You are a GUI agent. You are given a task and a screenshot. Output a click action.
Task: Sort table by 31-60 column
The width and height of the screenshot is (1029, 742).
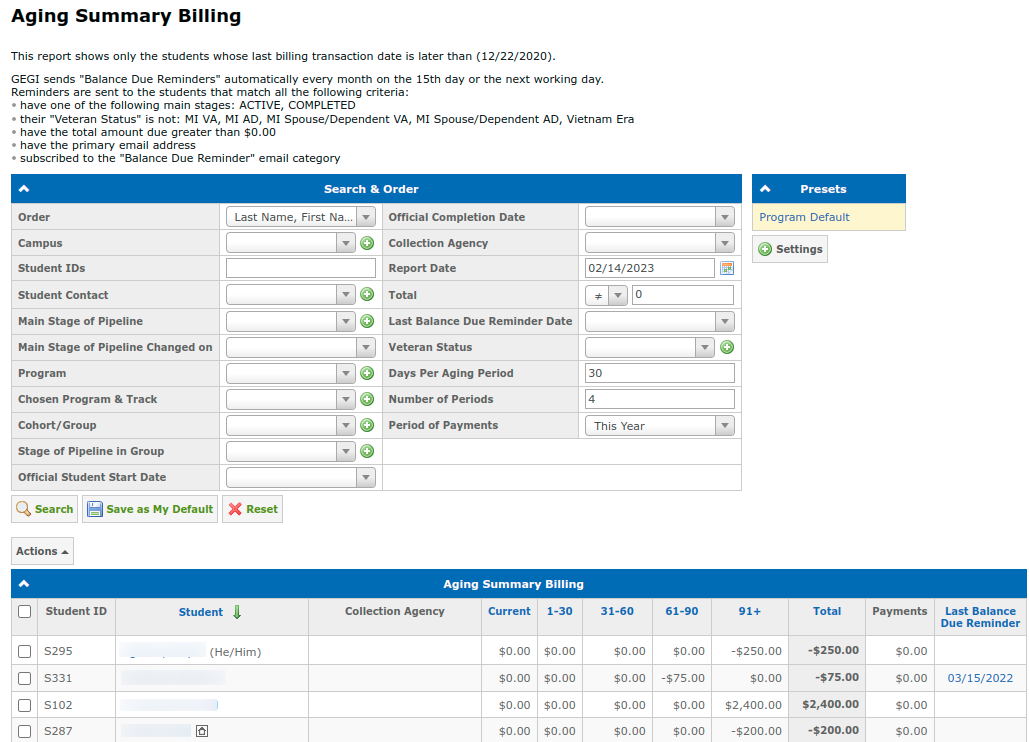617,611
